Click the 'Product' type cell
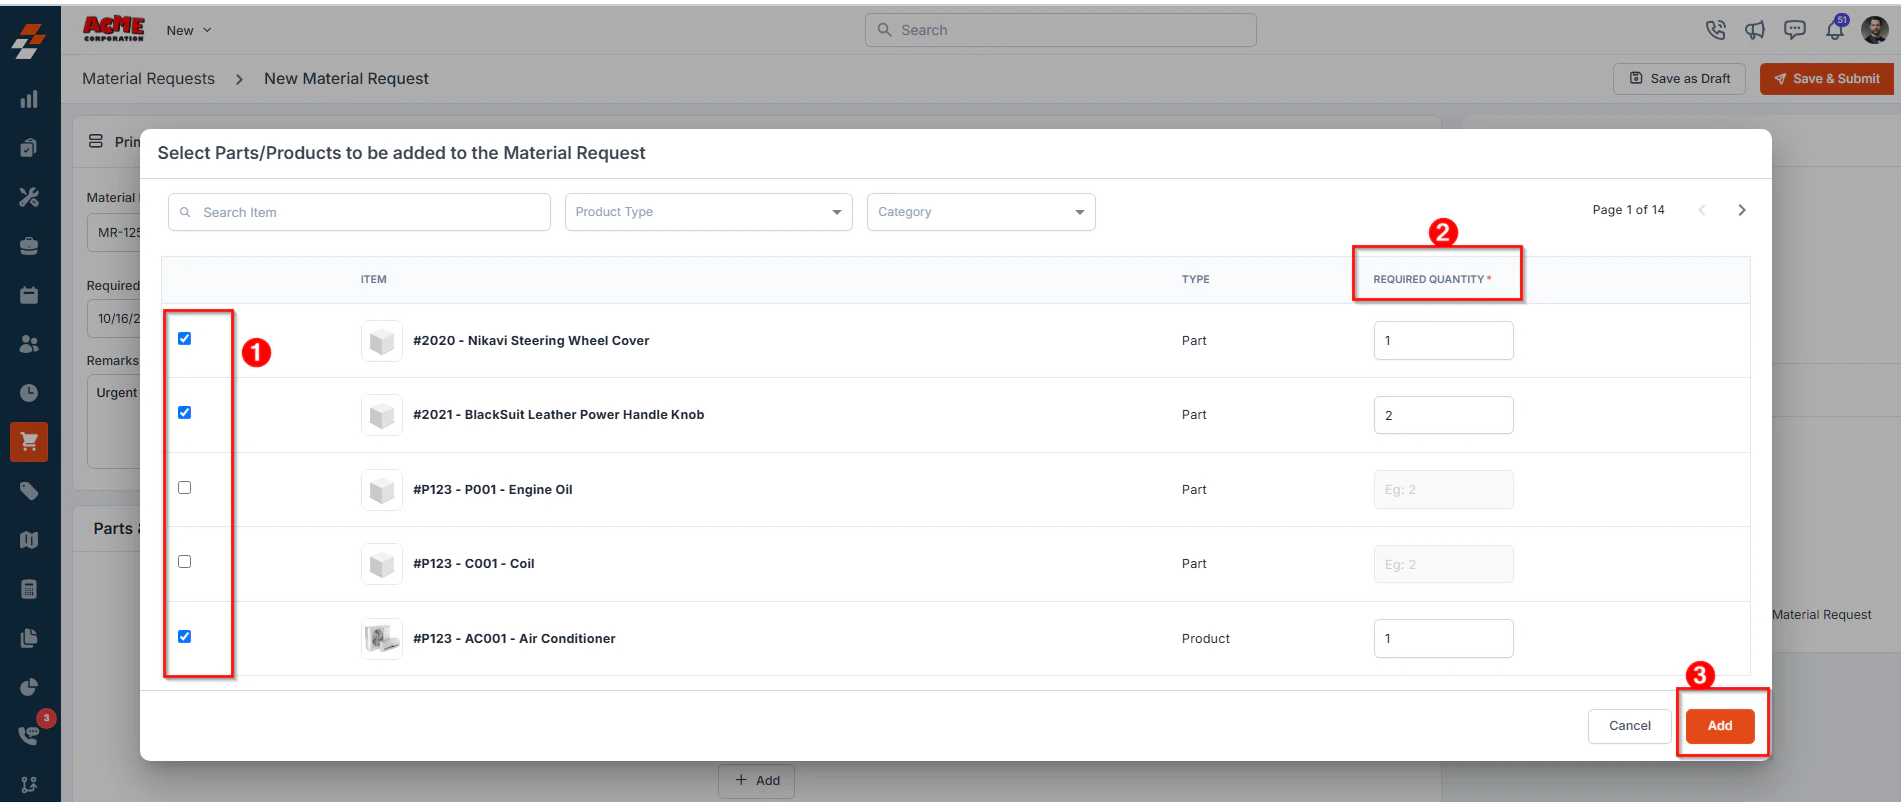The width and height of the screenshot is (1901, 802). [1206, 638]
